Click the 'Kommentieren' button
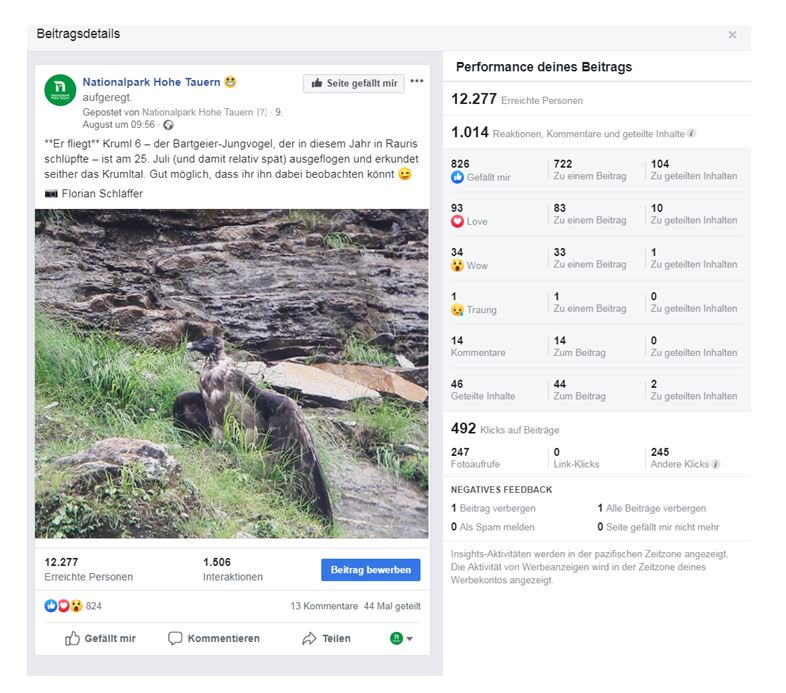The width and height of the screenshot is (786, 693). 214,638
